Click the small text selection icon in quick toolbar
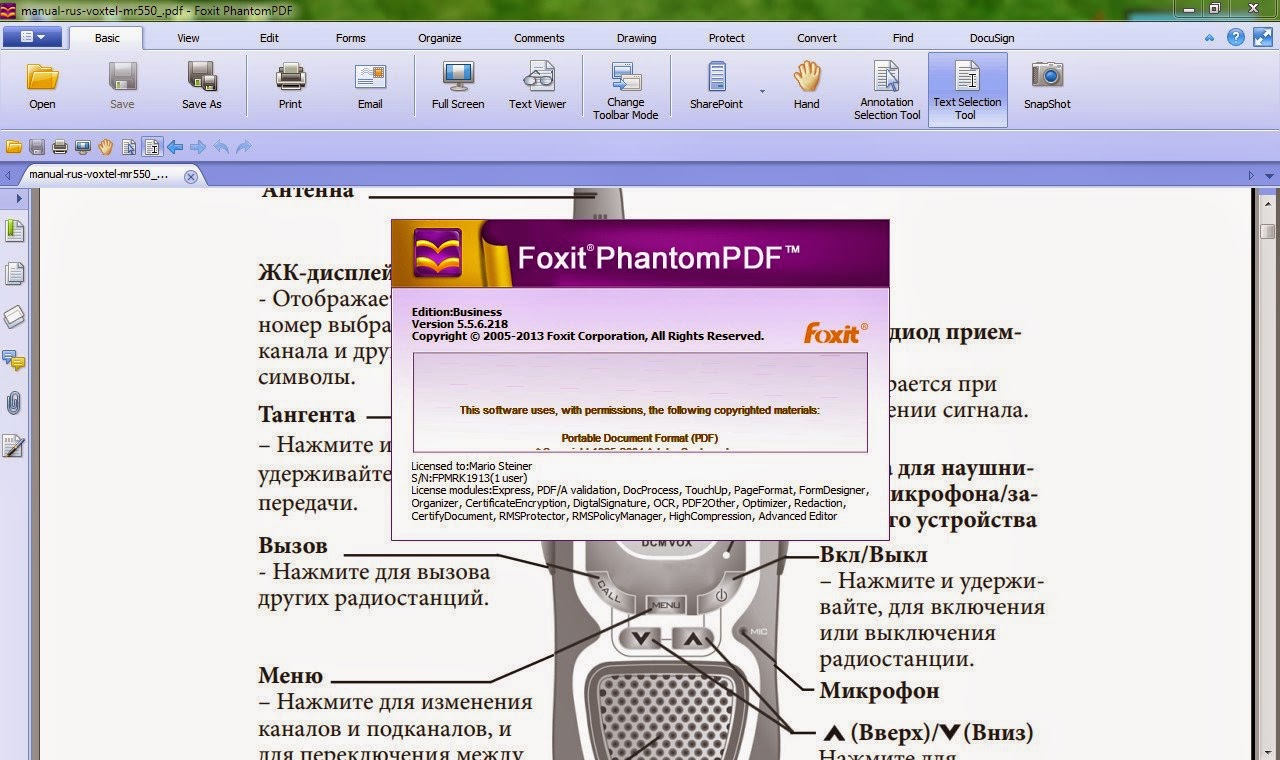1280x760 pixels. (151, 147)
